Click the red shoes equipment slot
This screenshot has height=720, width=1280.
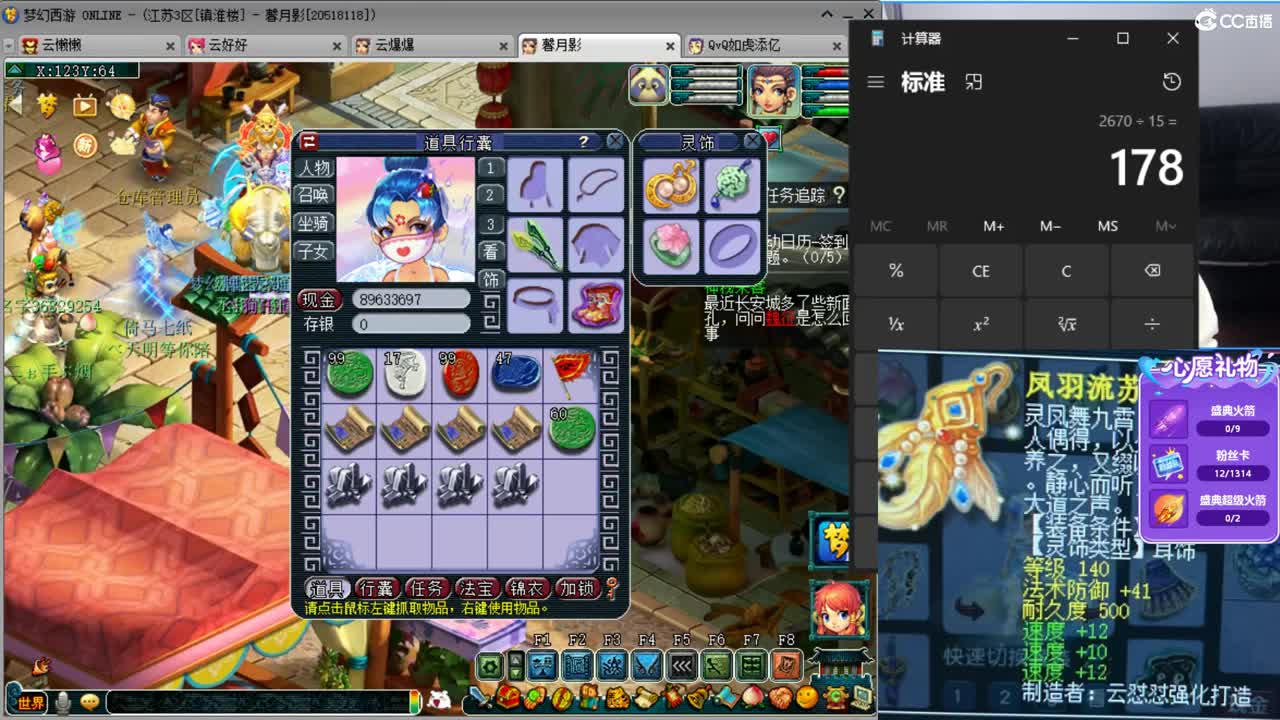(x=597, y=305)
